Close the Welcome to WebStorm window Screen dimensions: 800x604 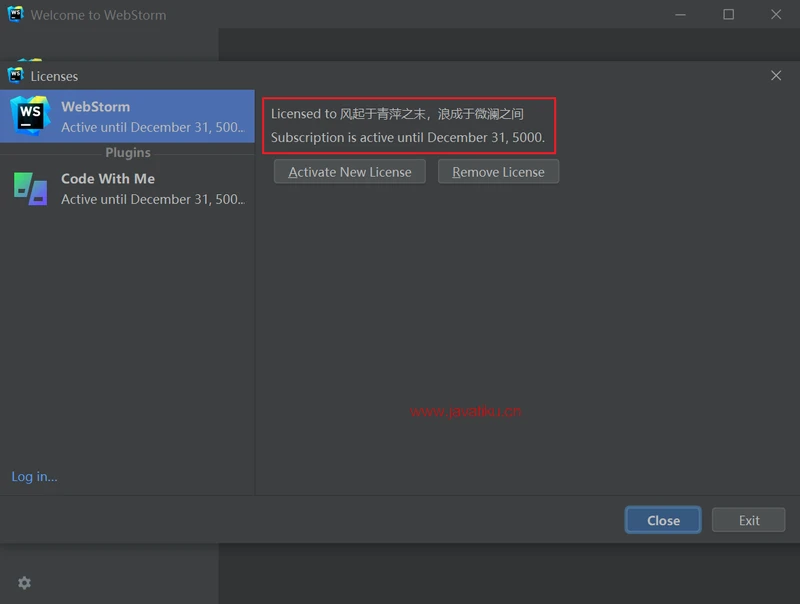point(776,15)
